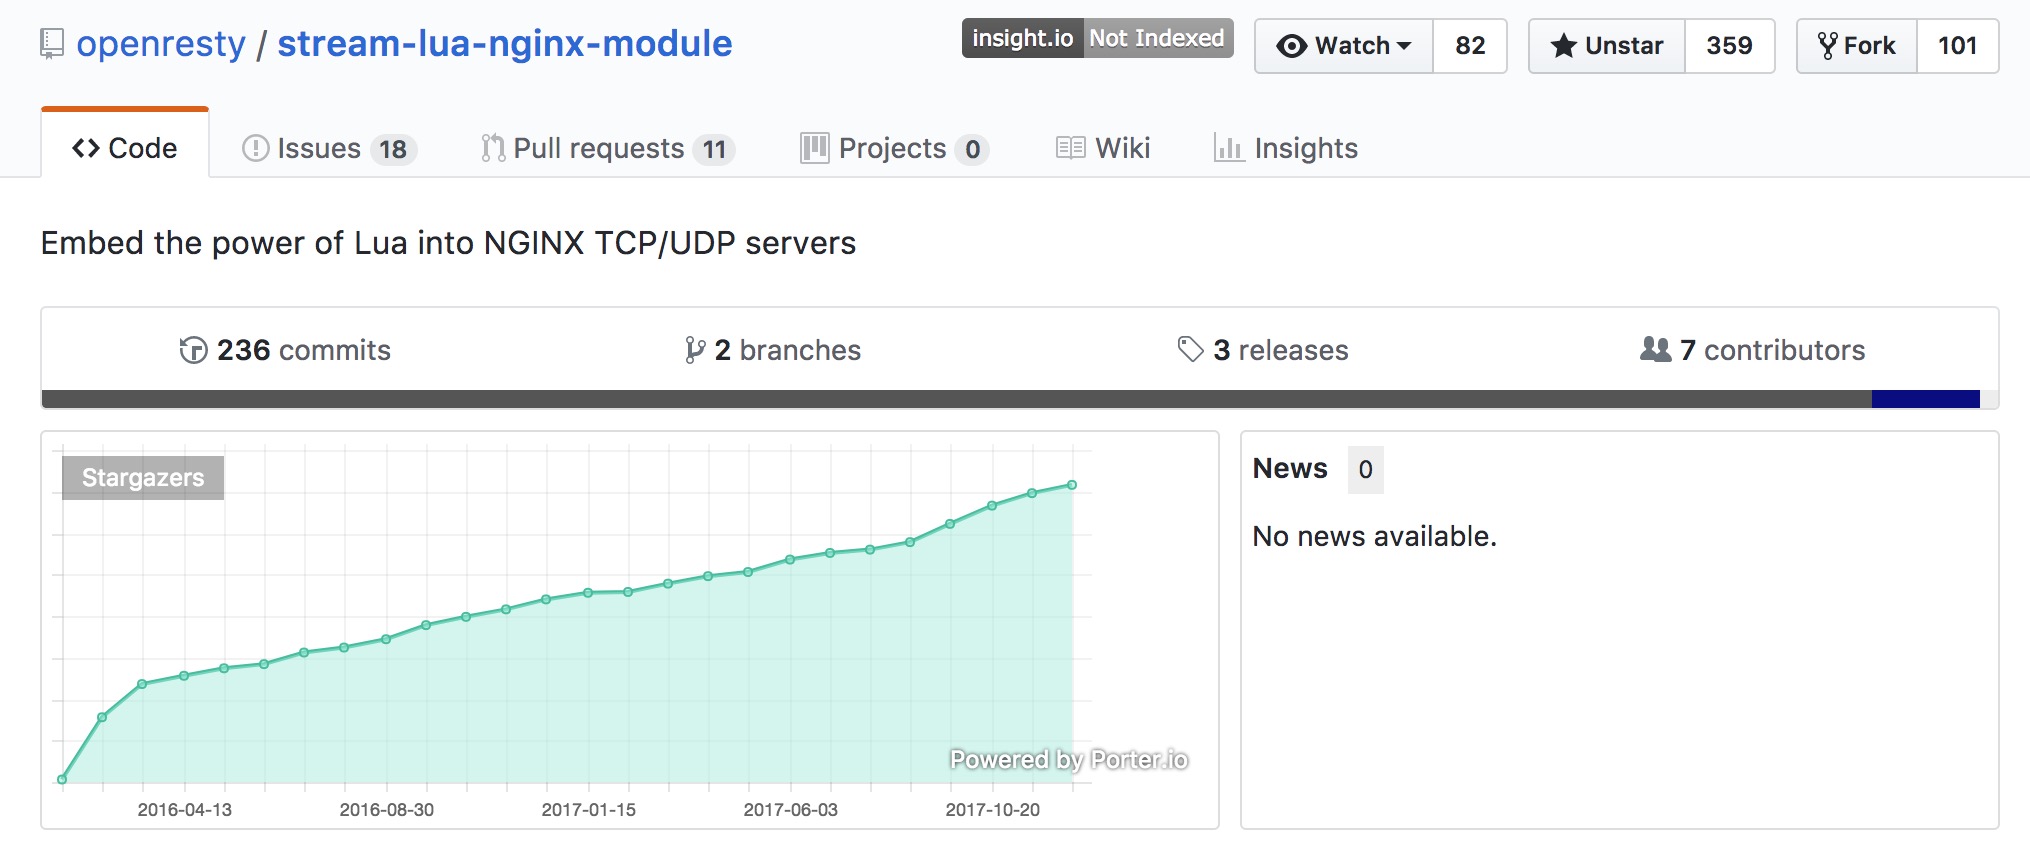Click the Projects board icon
2030x846 pixels.
coord(815,148)
